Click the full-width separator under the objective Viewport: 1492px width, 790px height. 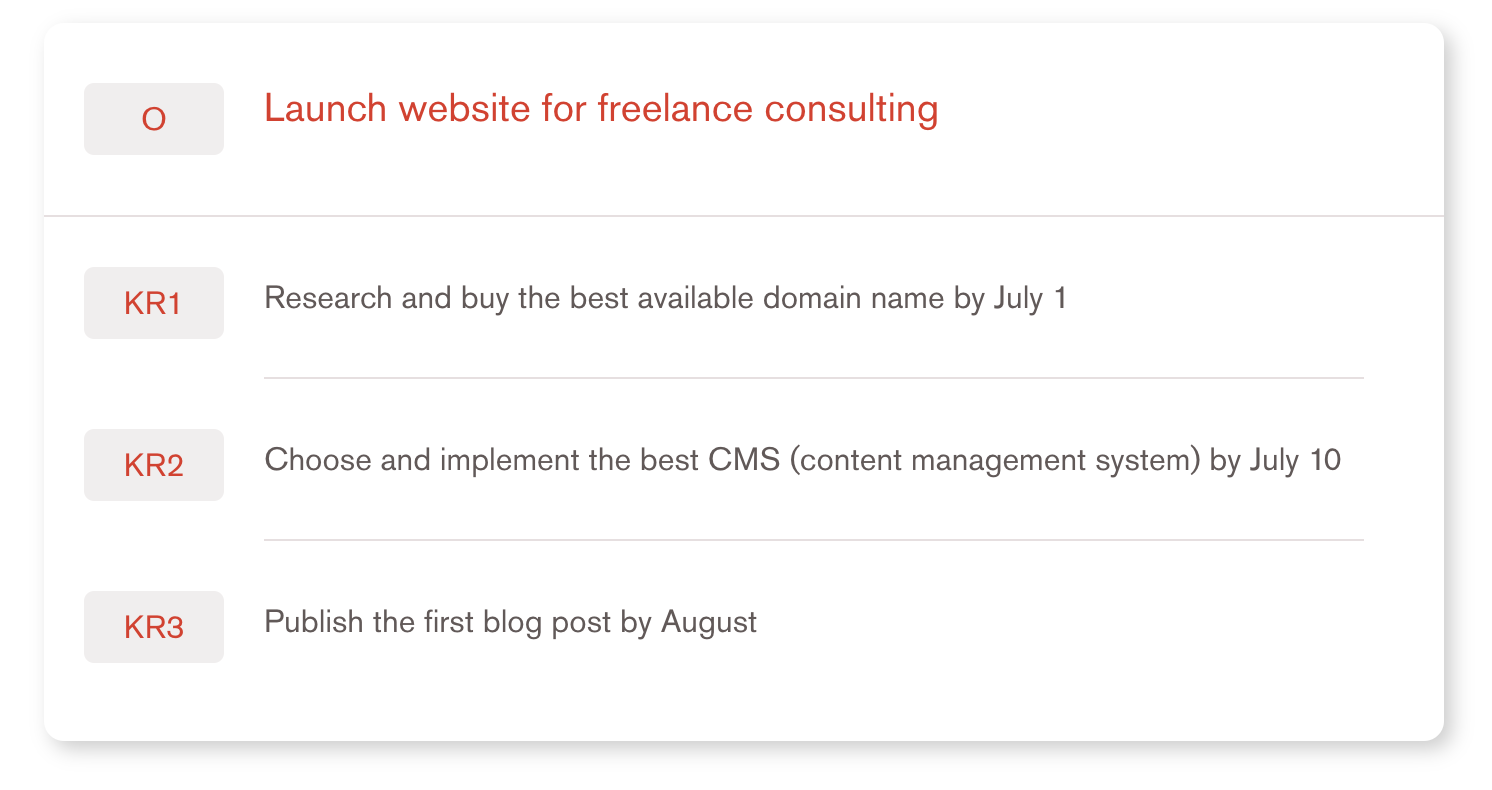pos(744,216)
